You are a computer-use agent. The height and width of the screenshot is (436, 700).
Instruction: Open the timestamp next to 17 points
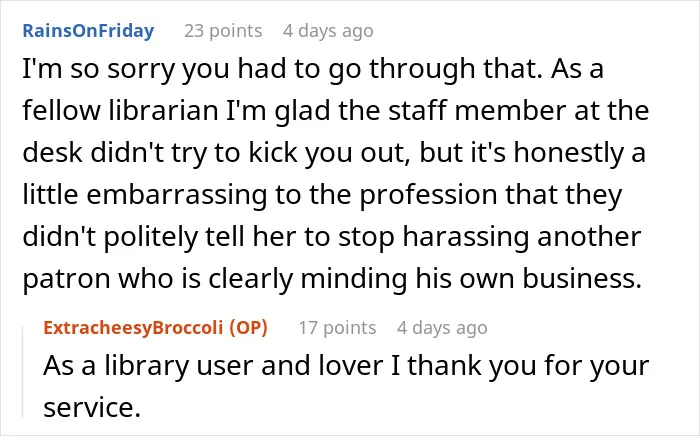coord(442,328)
